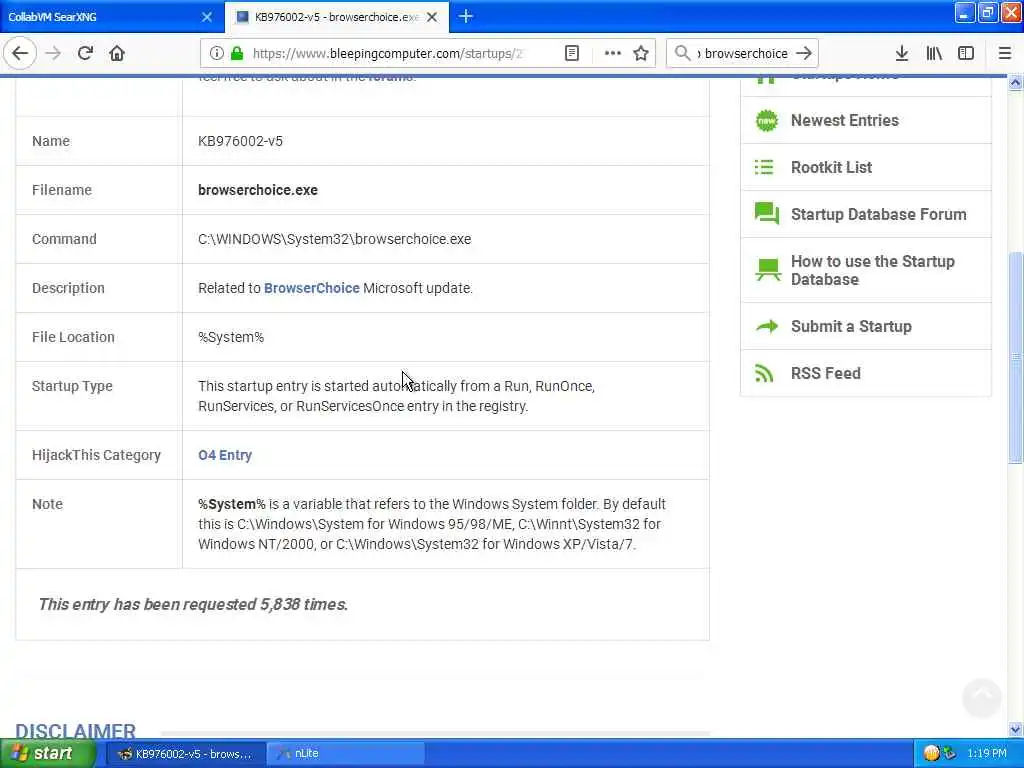Image resolution: width=1024 pixels, height=768 pixels.
Task: Click the browserchoice search box
Action: click(x=742, y=53)
